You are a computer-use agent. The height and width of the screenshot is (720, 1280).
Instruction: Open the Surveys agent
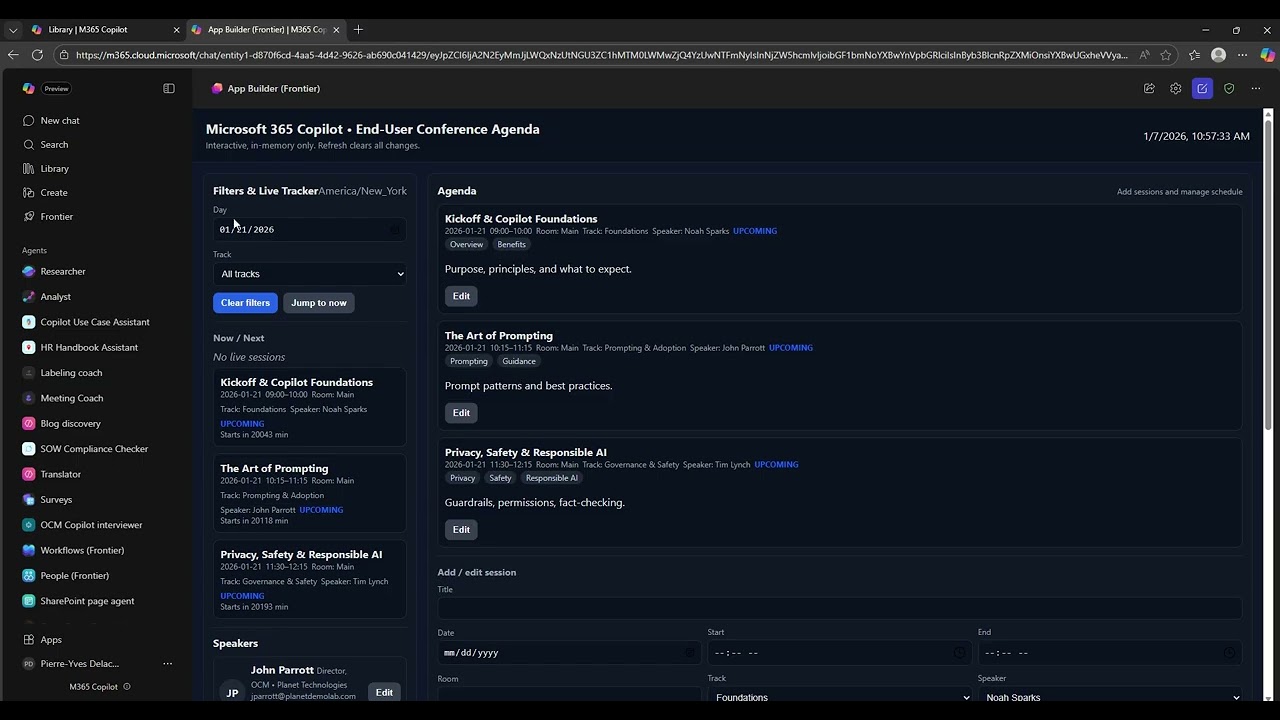click(x=56, y=499)
